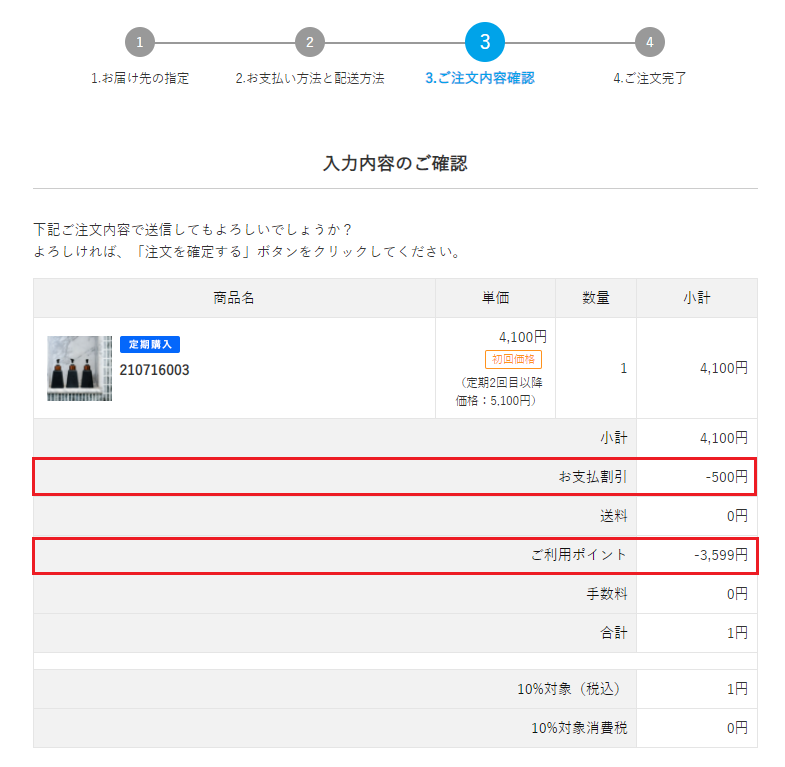This screenshot has width=785, height=767.
Task: Click step 2 circle icon
Action: tap(310, 42)
